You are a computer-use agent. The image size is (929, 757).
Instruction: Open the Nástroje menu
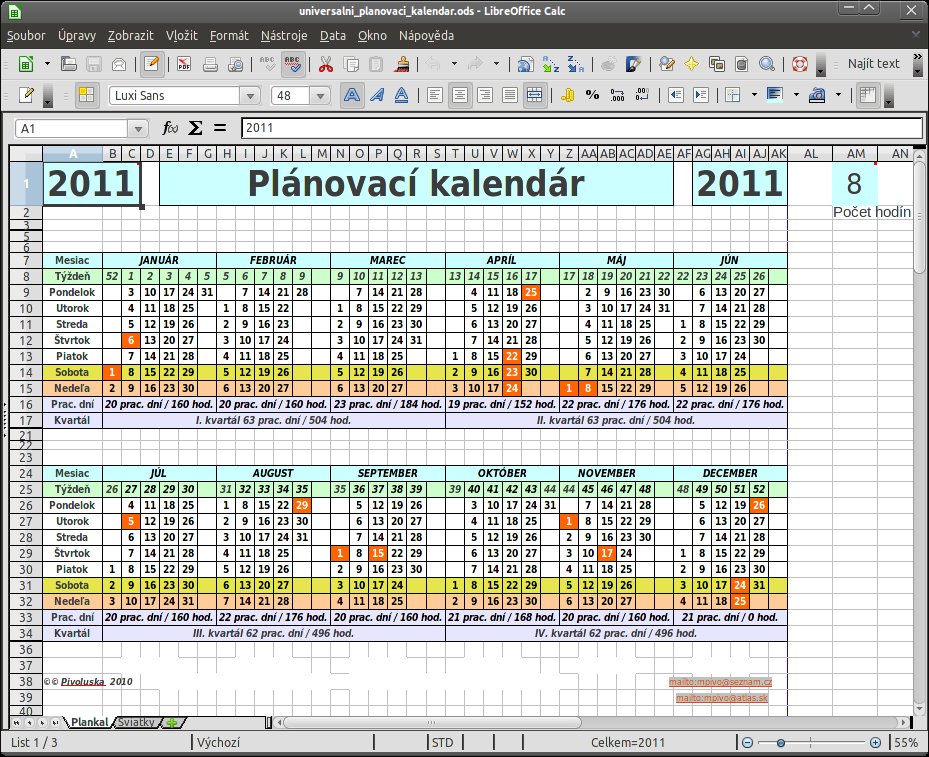(284, 36)
